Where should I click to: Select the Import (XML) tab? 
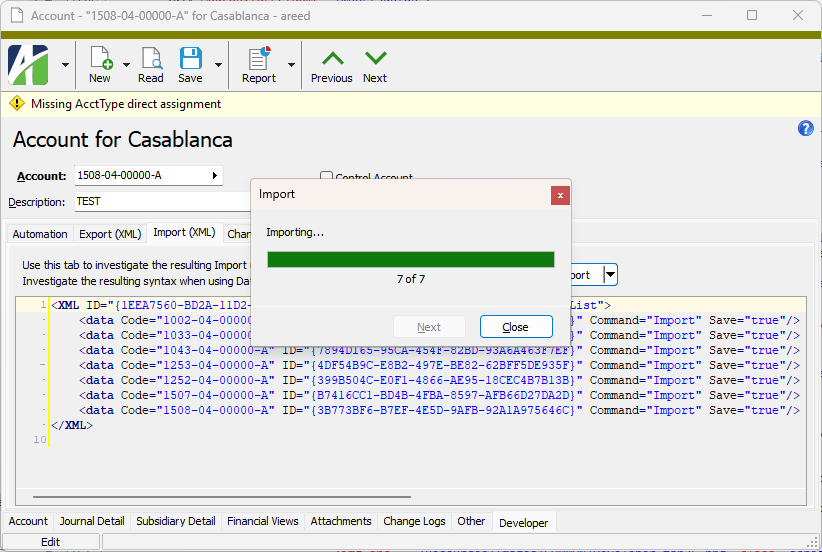pos(184,232)
